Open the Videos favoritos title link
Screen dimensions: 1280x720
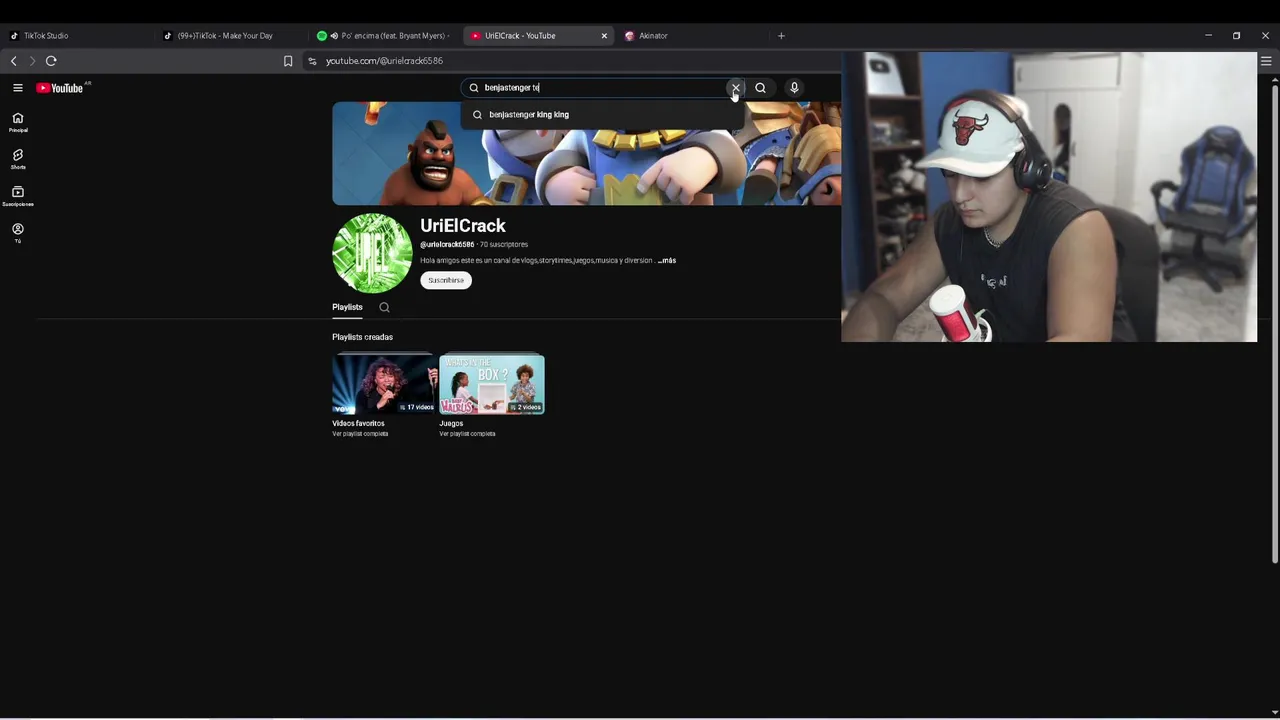point(358,423)
